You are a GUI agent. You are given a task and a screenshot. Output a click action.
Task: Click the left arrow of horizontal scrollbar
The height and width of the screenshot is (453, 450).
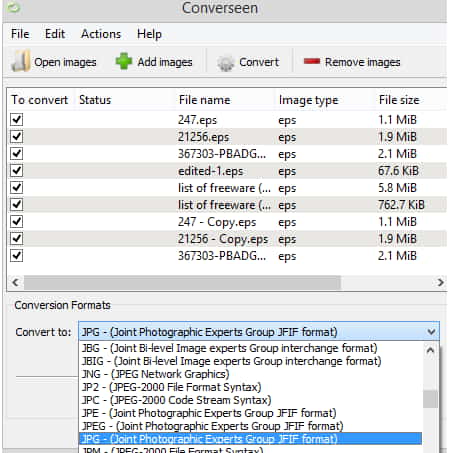pyautogui.click(x=15, y=283)
